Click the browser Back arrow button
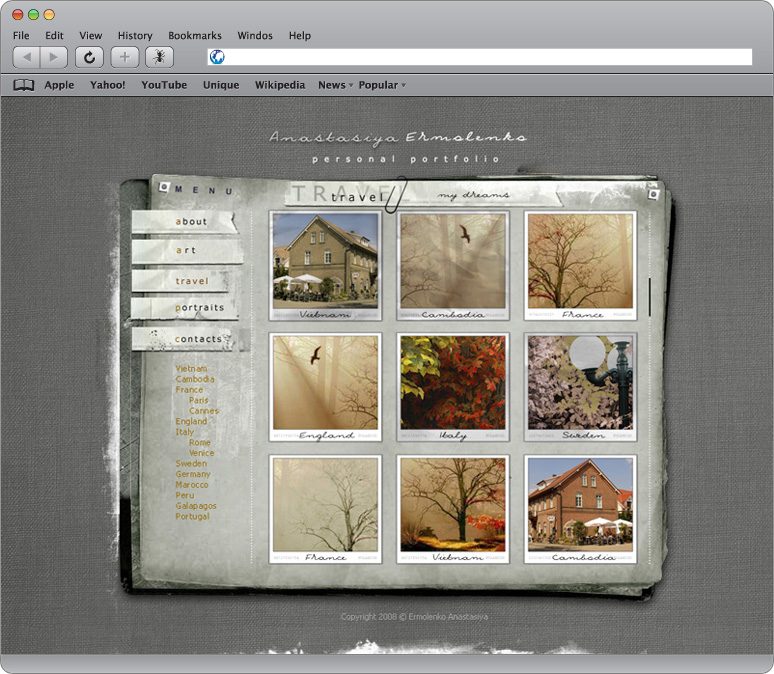 tap(26, 57)
